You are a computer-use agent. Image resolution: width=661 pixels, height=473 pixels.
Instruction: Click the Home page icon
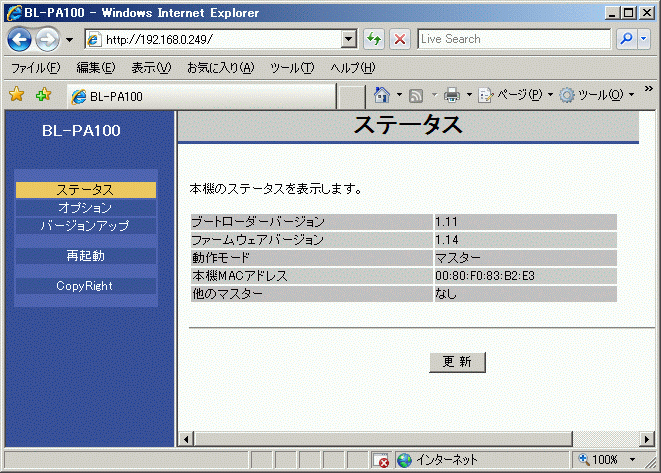pyautogui.click(x=382, y=95)
